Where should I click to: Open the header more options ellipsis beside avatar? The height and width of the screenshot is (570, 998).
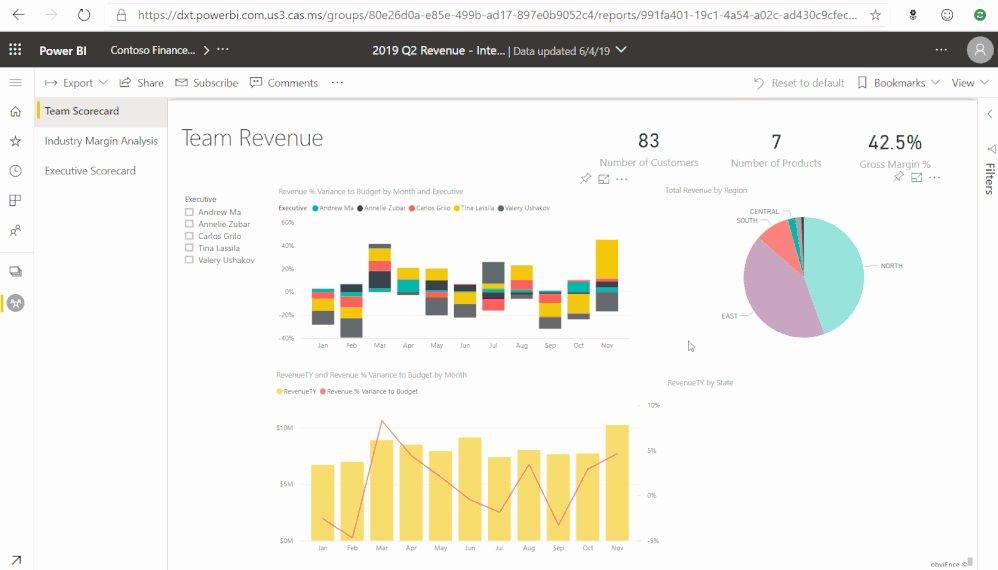[x=941, y=50]
